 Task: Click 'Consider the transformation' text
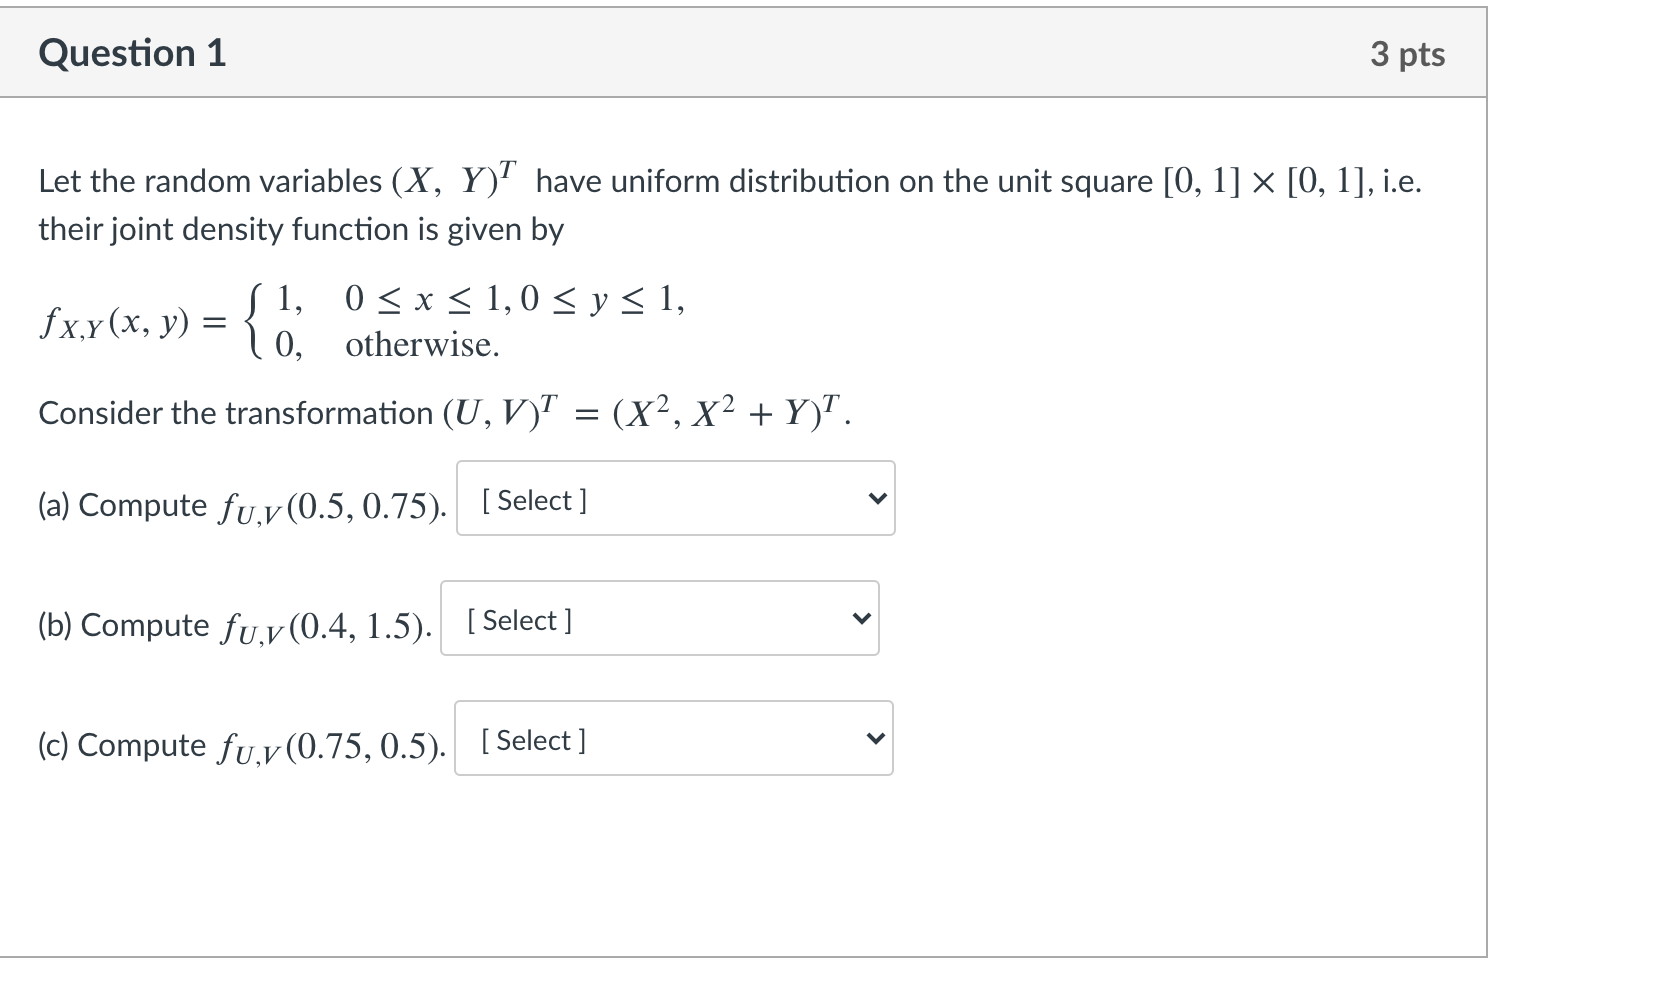pyautogui.click(x=235, y=413)
